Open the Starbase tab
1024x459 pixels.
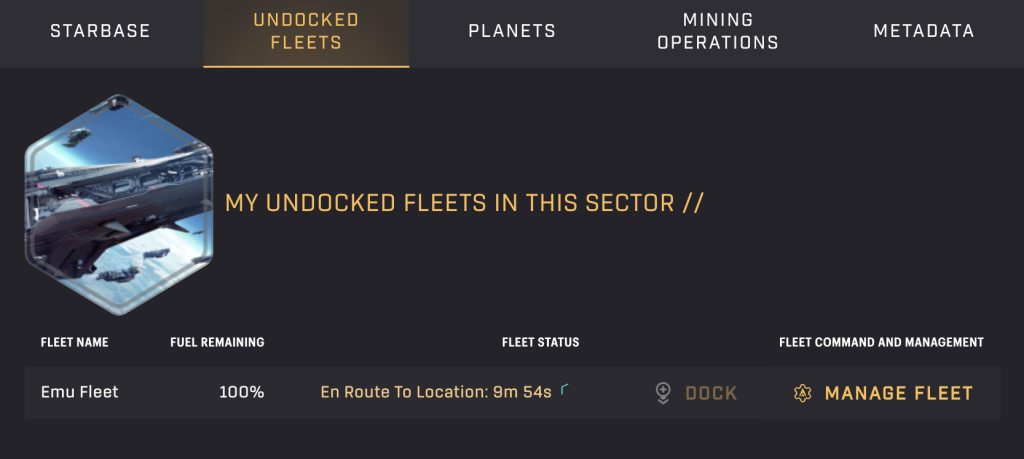click(100, 31)
